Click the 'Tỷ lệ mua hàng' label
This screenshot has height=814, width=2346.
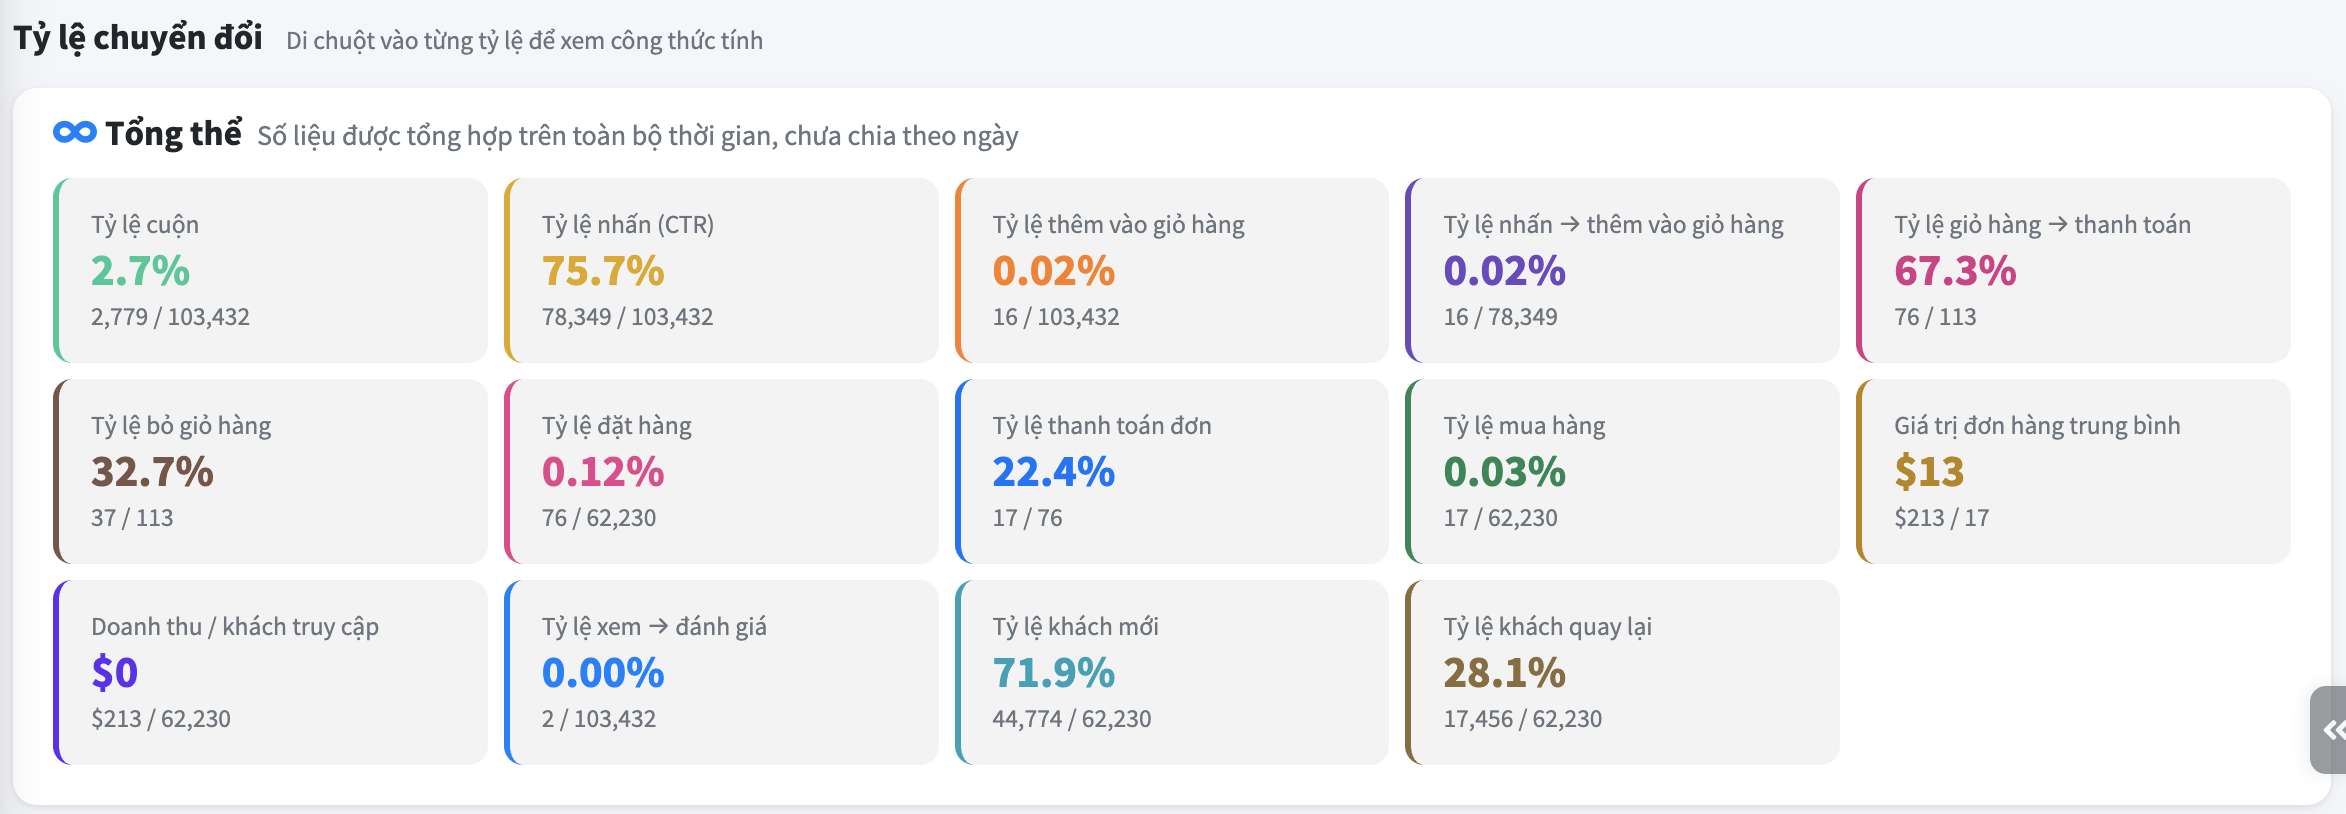click(x=1524, y=425)
